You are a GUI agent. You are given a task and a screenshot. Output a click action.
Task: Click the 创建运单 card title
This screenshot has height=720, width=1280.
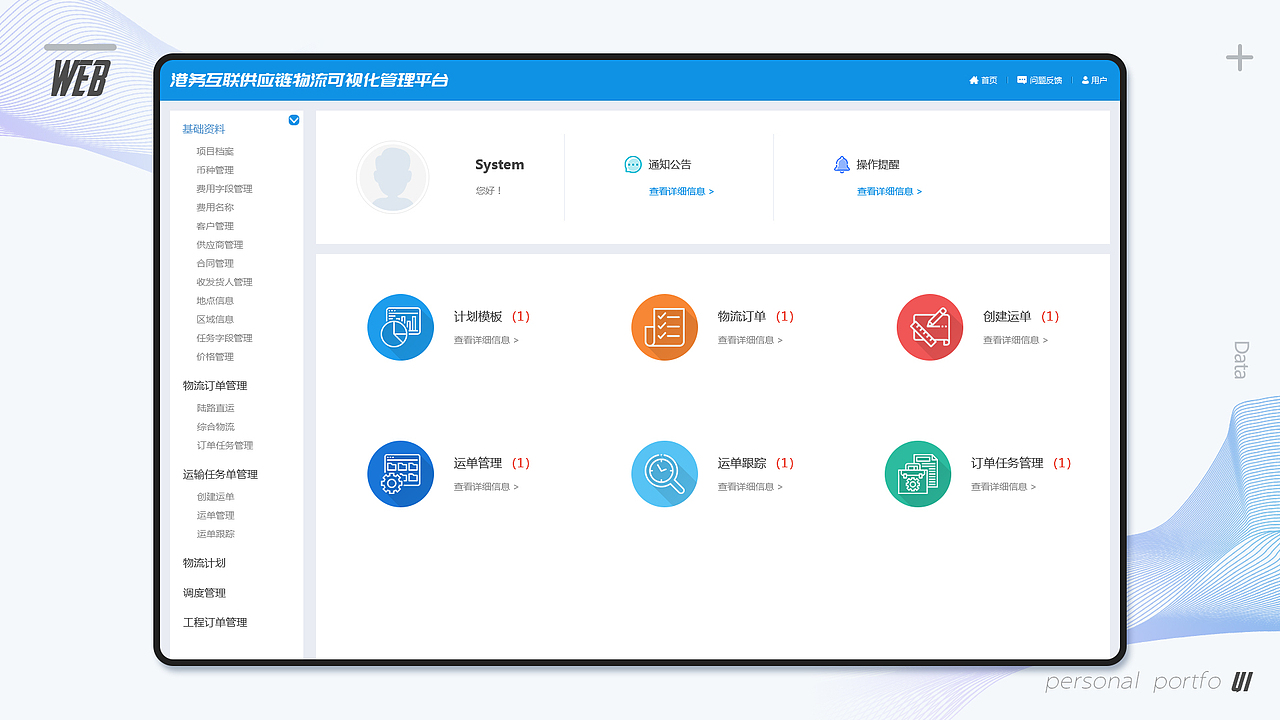[1007, 317]
